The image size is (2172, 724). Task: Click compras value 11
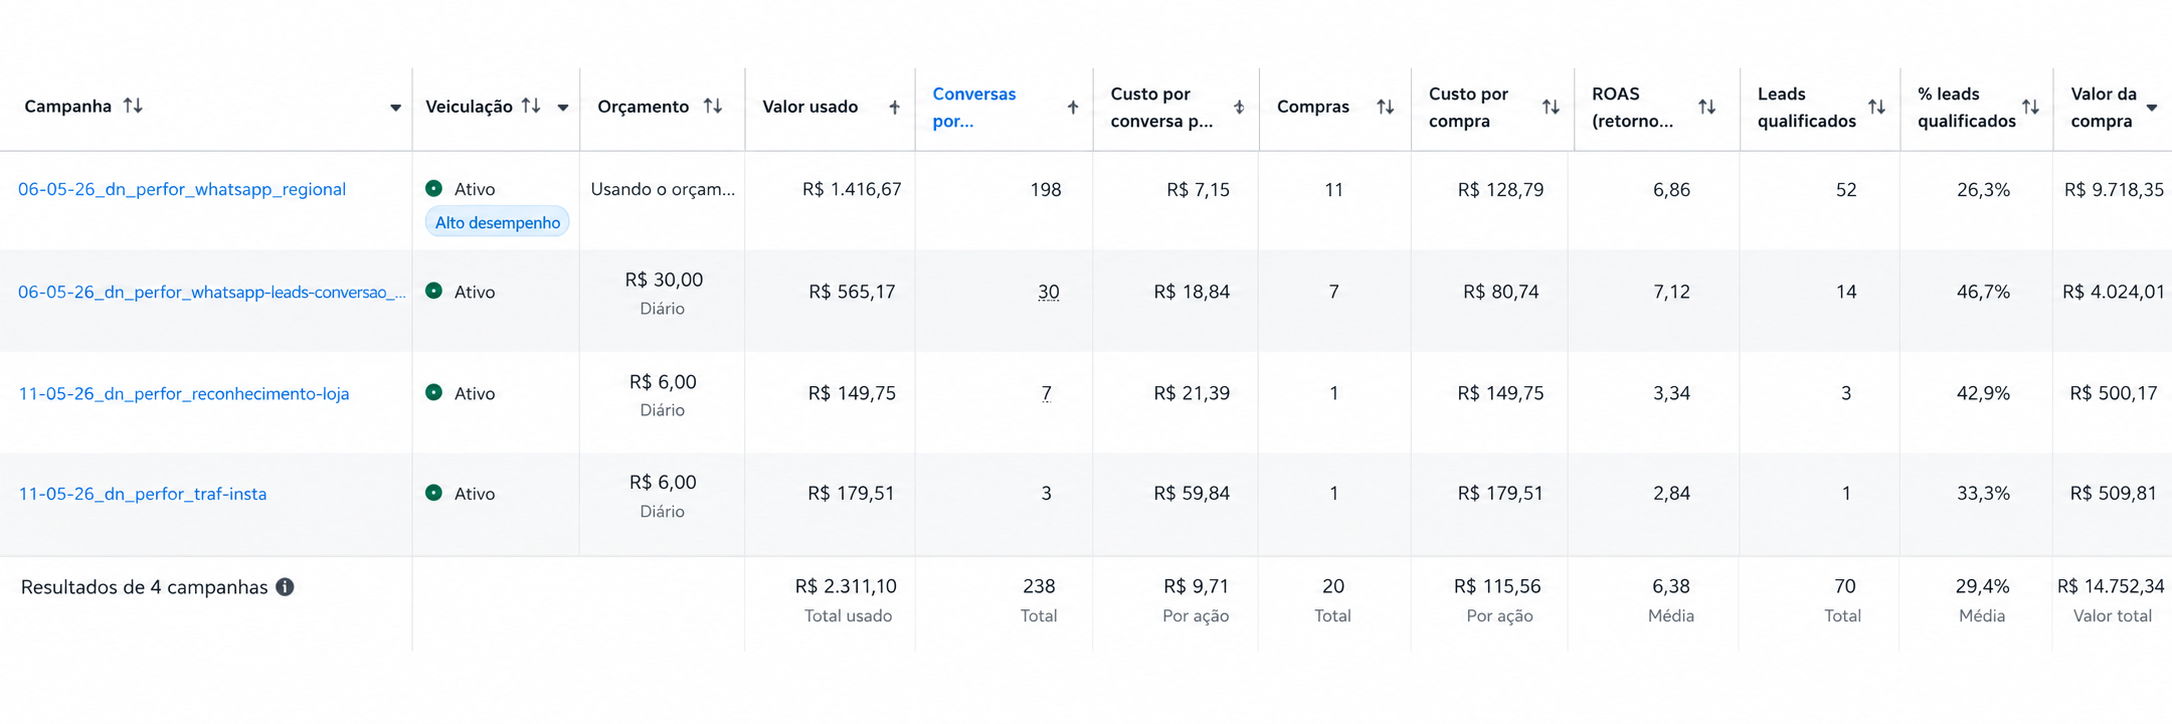(1334, 189)
